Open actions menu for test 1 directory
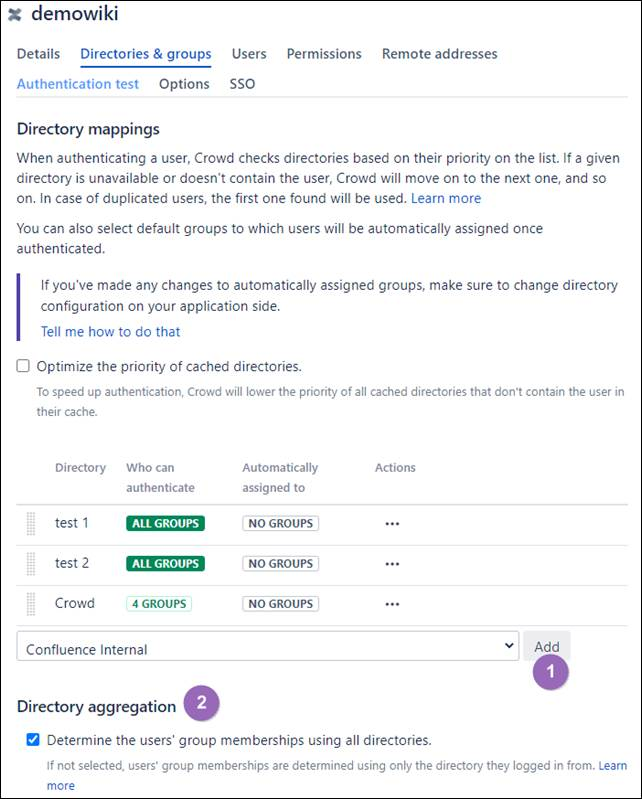Image resolution: width=642 pixels, height=799 pixels. 392,524
